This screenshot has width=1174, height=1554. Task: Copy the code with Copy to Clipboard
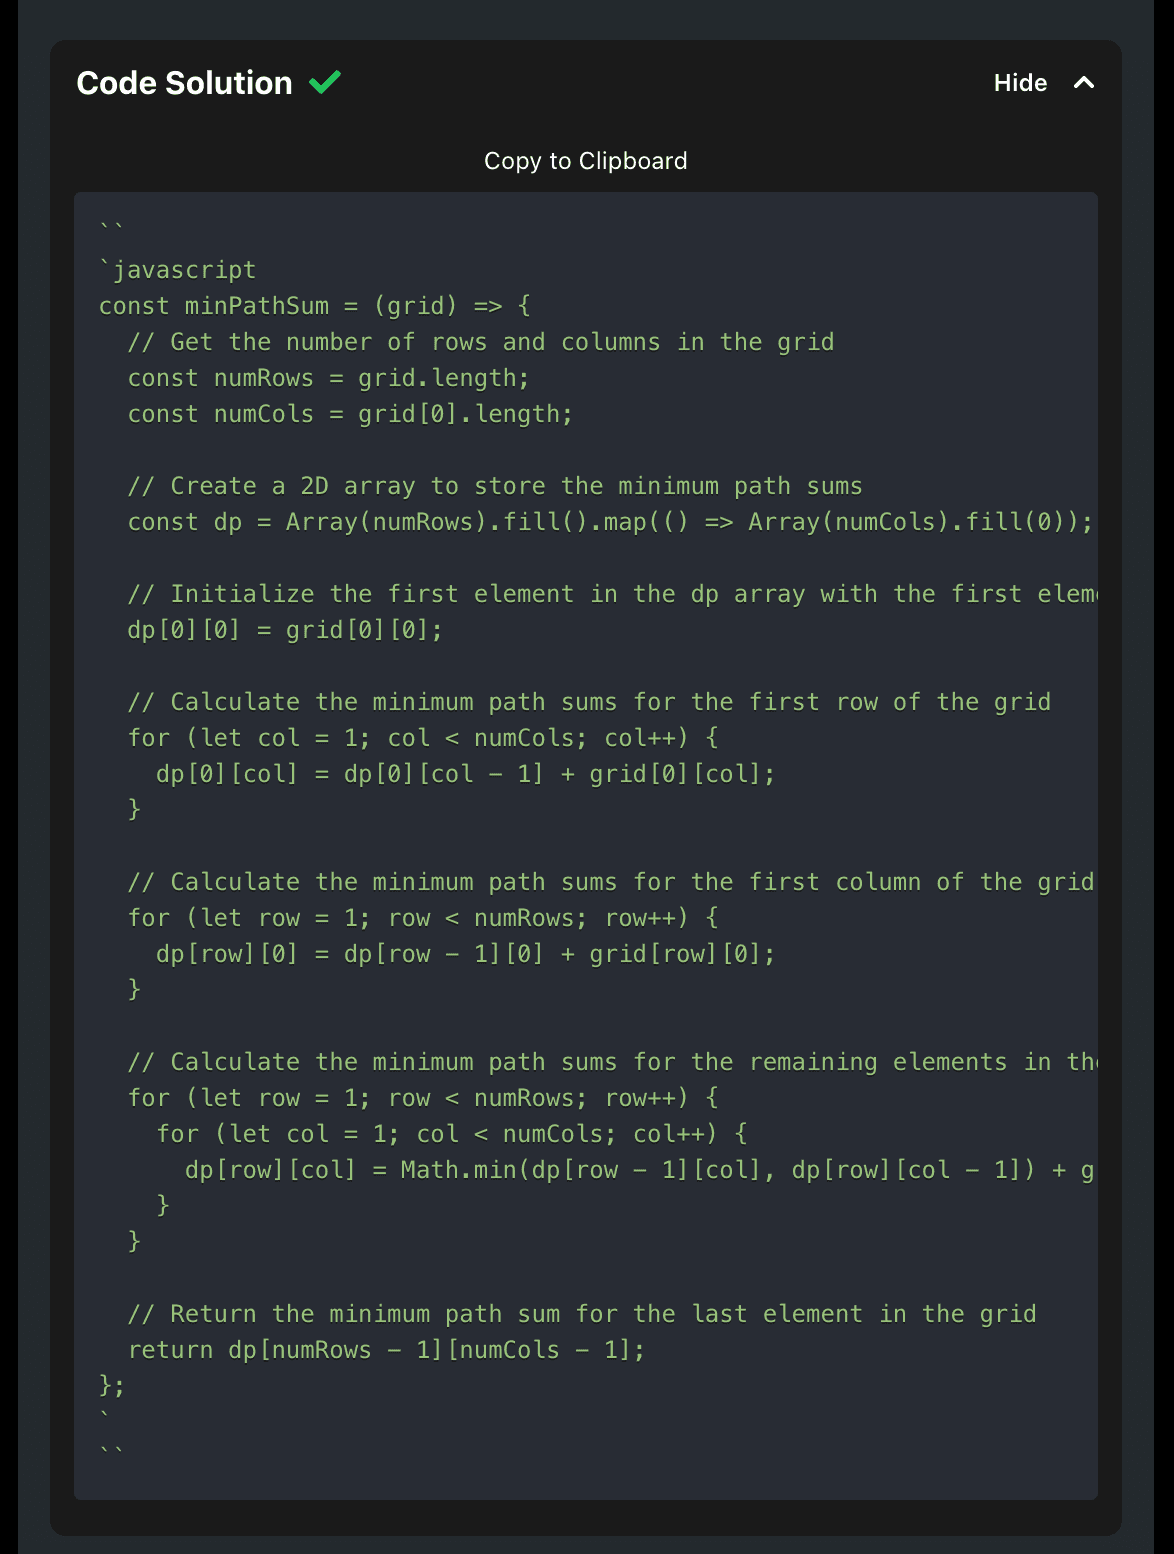[586, 161]
